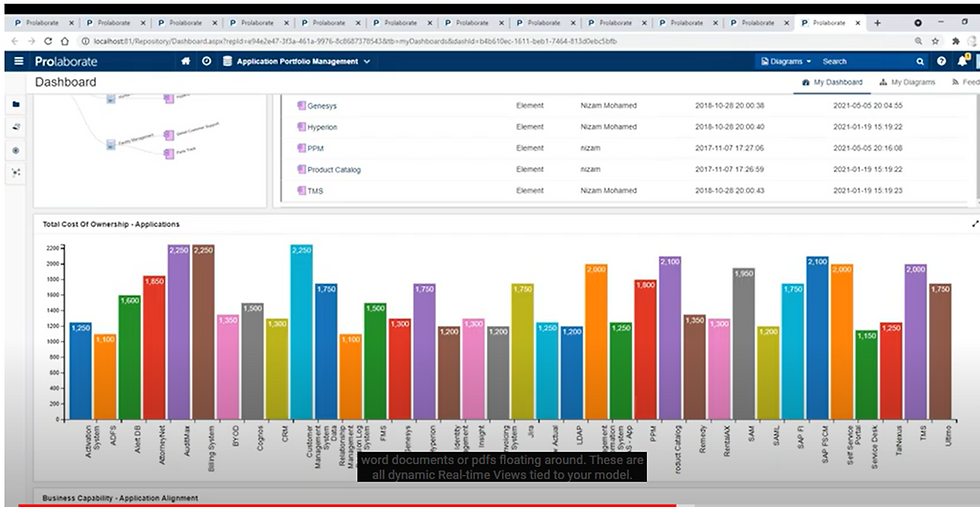Open the help question mark icon
This screenshot has width=980, height=507.
point(941,61)
